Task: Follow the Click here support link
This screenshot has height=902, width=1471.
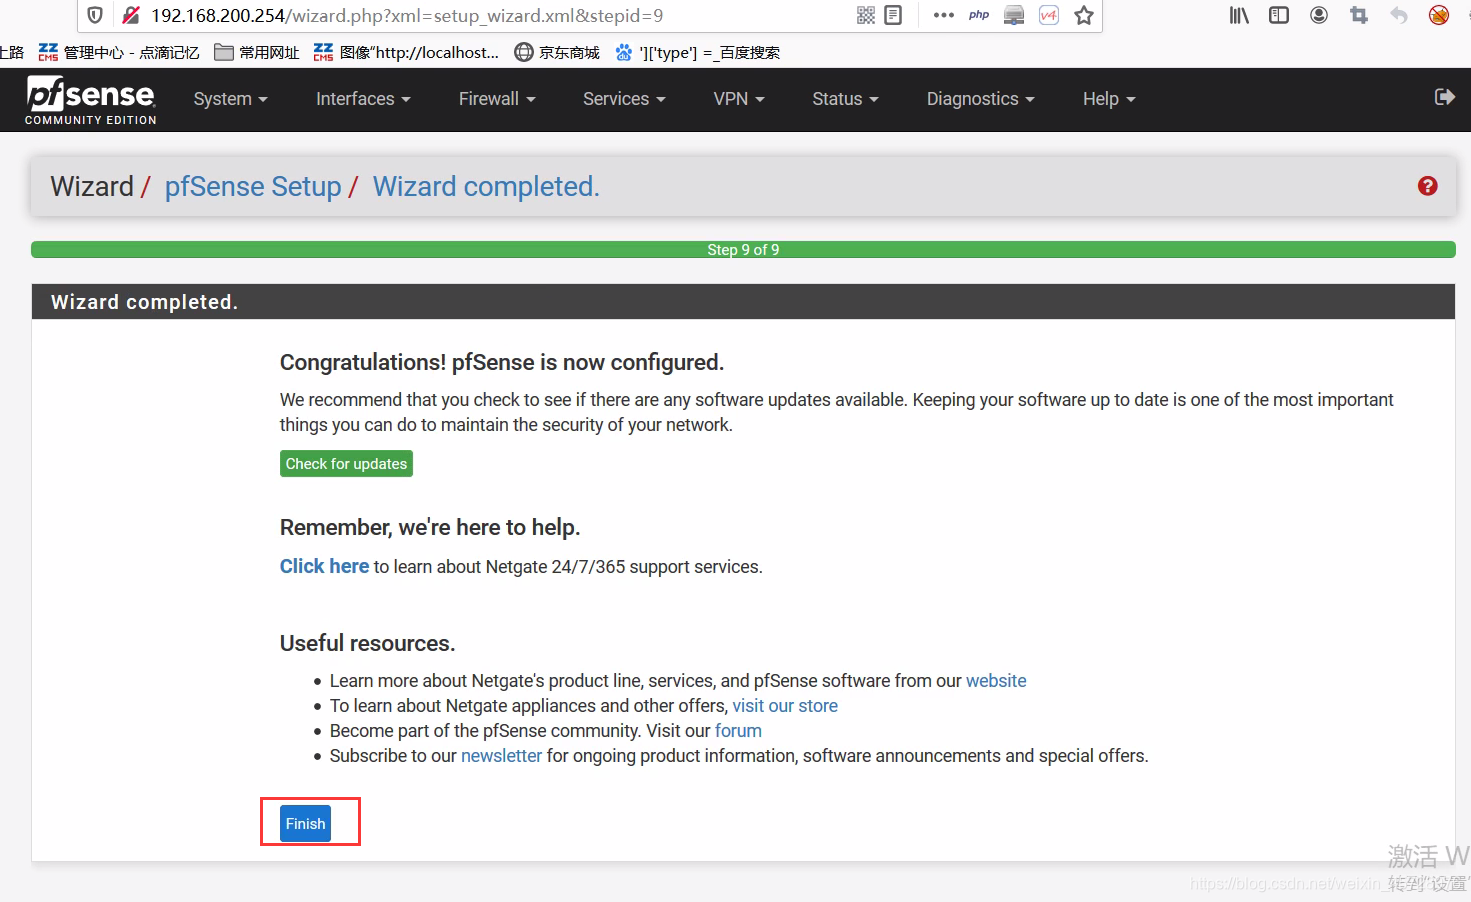Action: (x=324, y=566)
